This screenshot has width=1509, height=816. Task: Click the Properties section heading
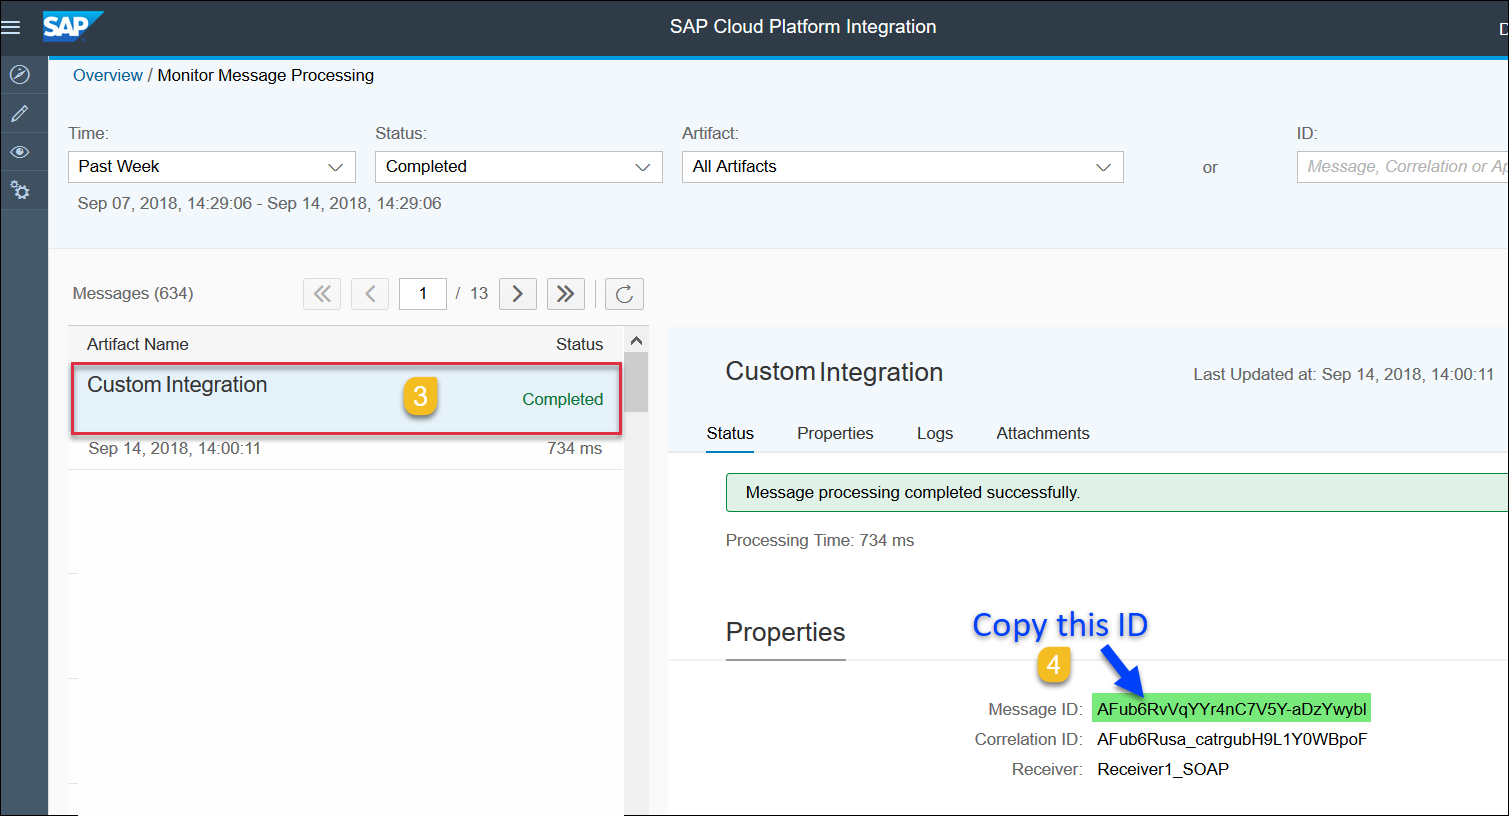click(785, 632)
